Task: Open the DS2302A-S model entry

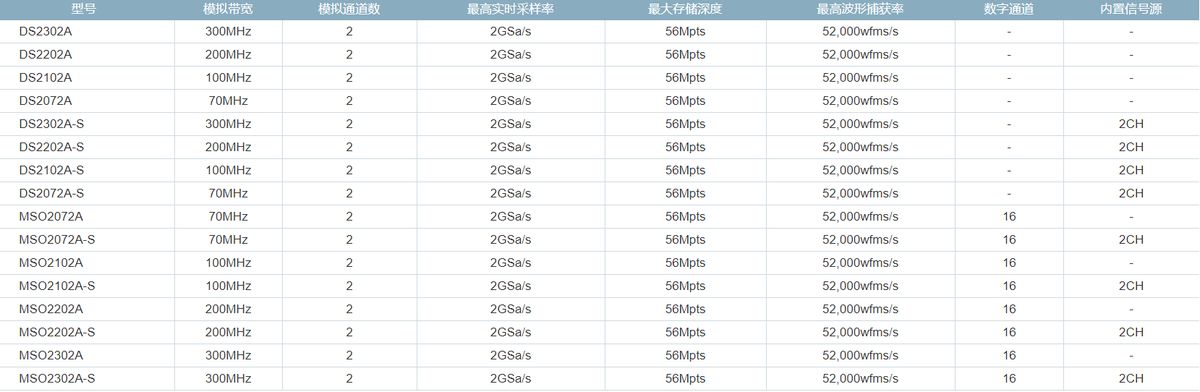Action: 52,124
